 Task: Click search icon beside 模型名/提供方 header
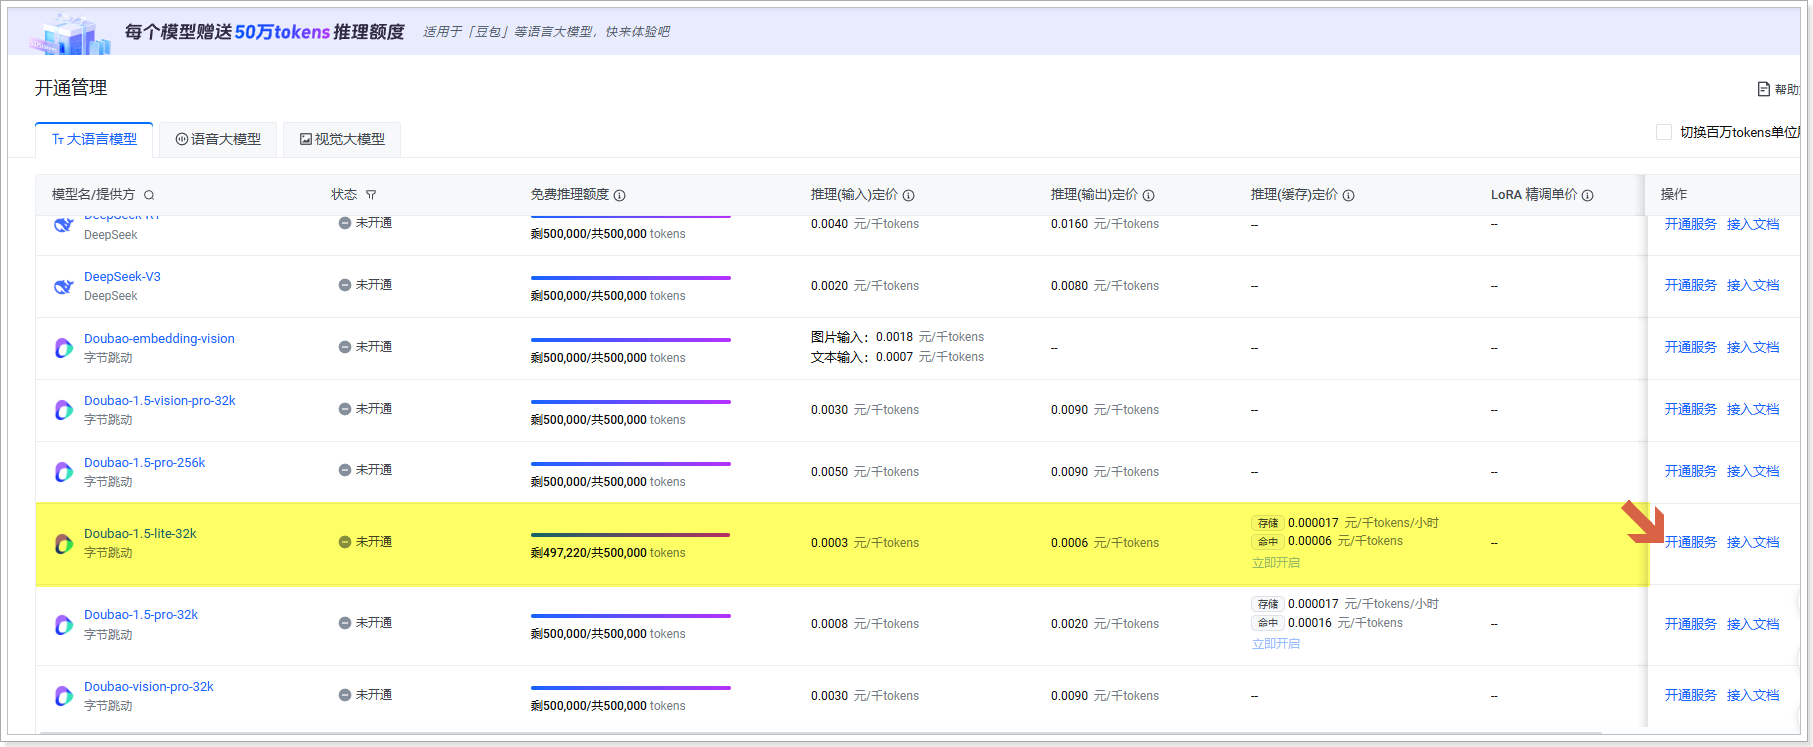(149, 195)
